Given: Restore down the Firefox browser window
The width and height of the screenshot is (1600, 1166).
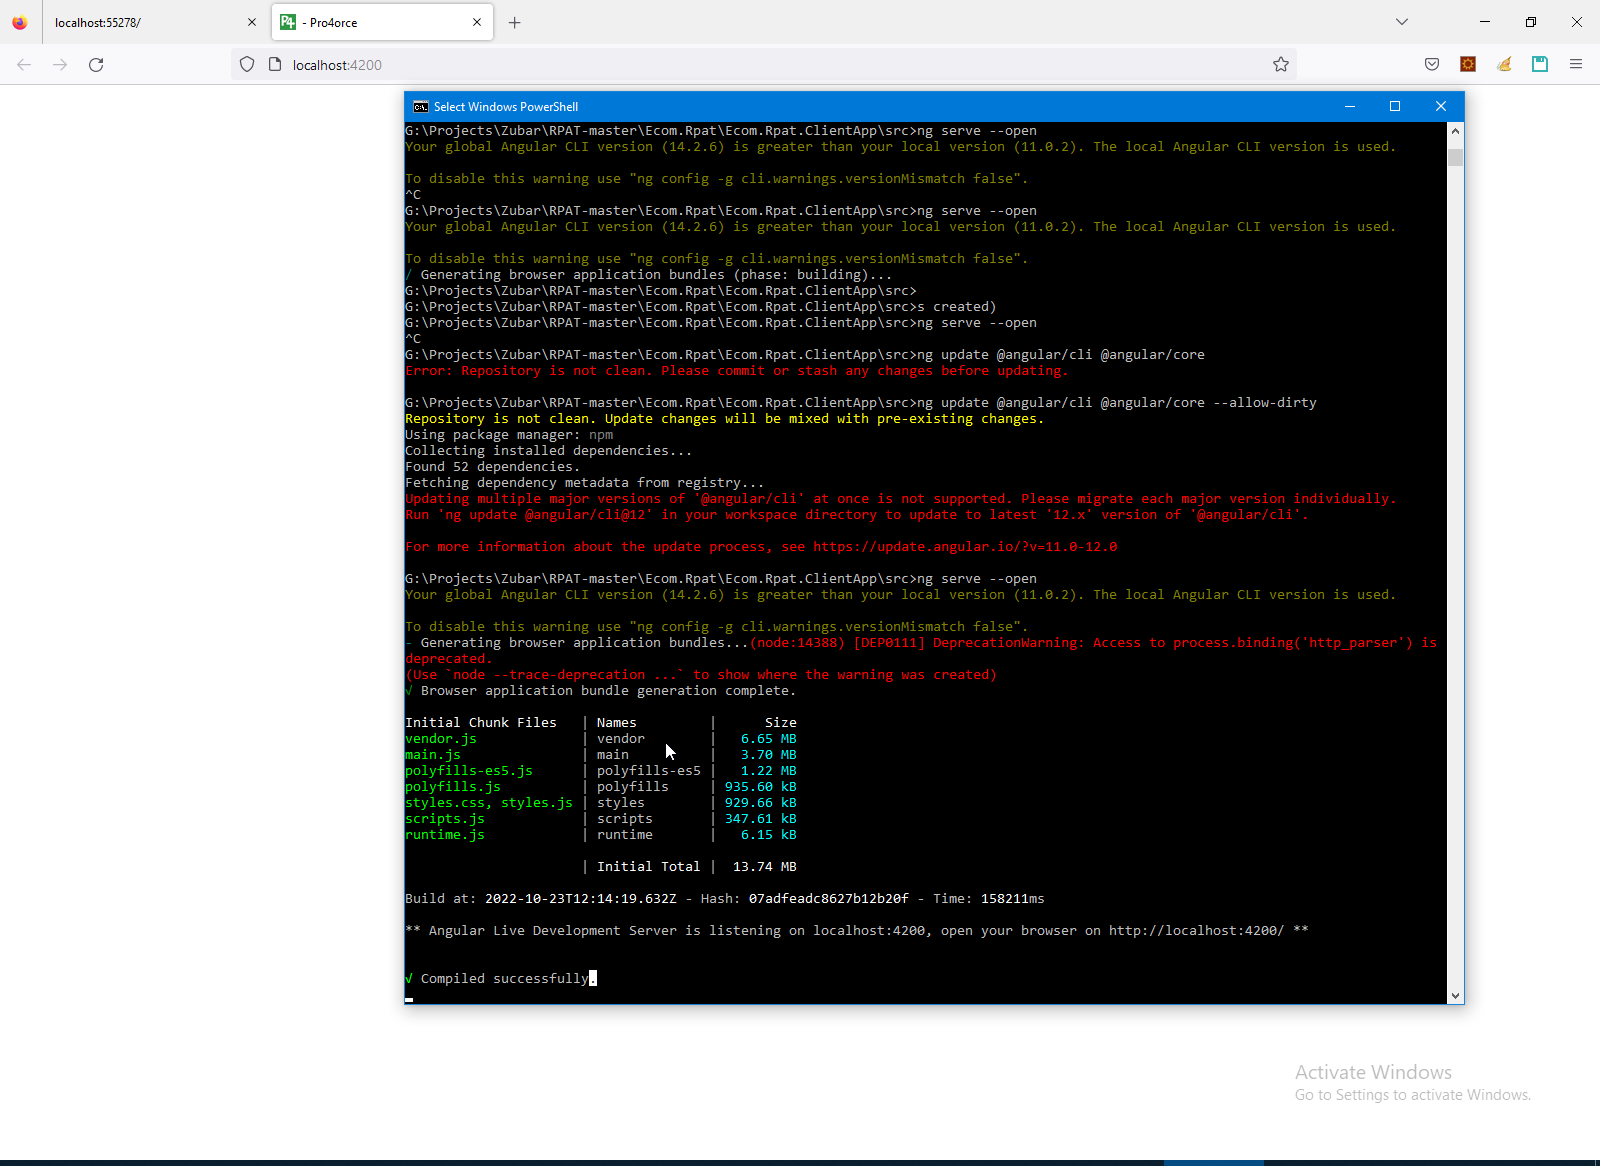Looking at the screenshot, I should pyautogui.click(x=1531, y=22).
